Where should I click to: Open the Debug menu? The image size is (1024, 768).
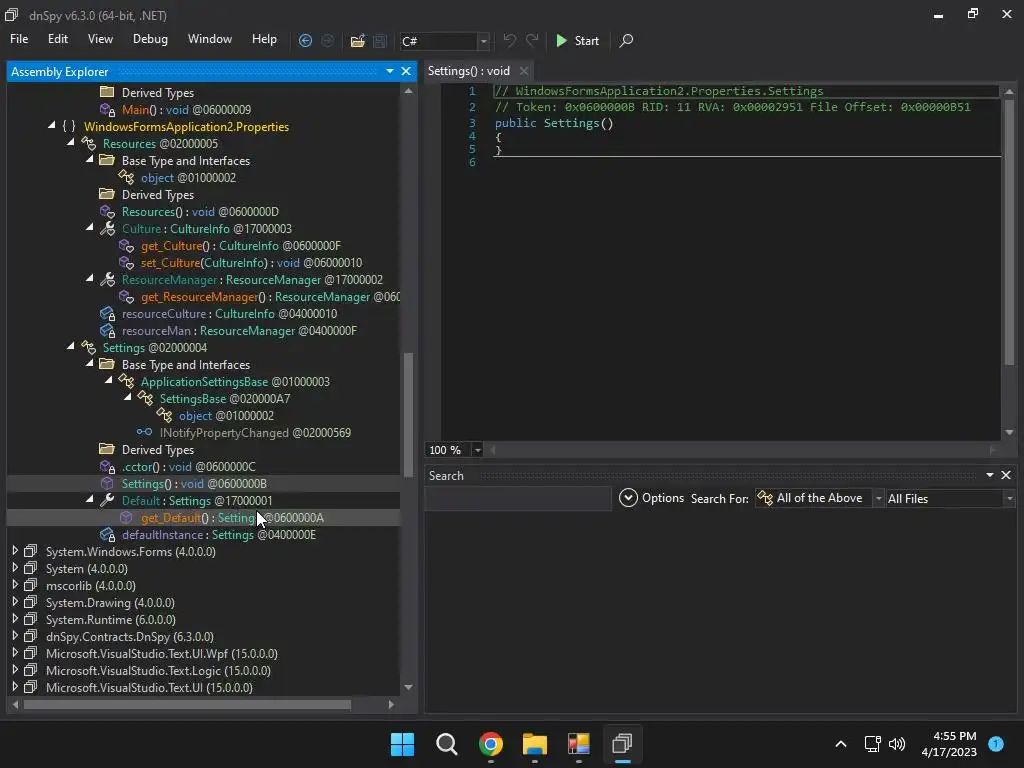tap(150, 39)
